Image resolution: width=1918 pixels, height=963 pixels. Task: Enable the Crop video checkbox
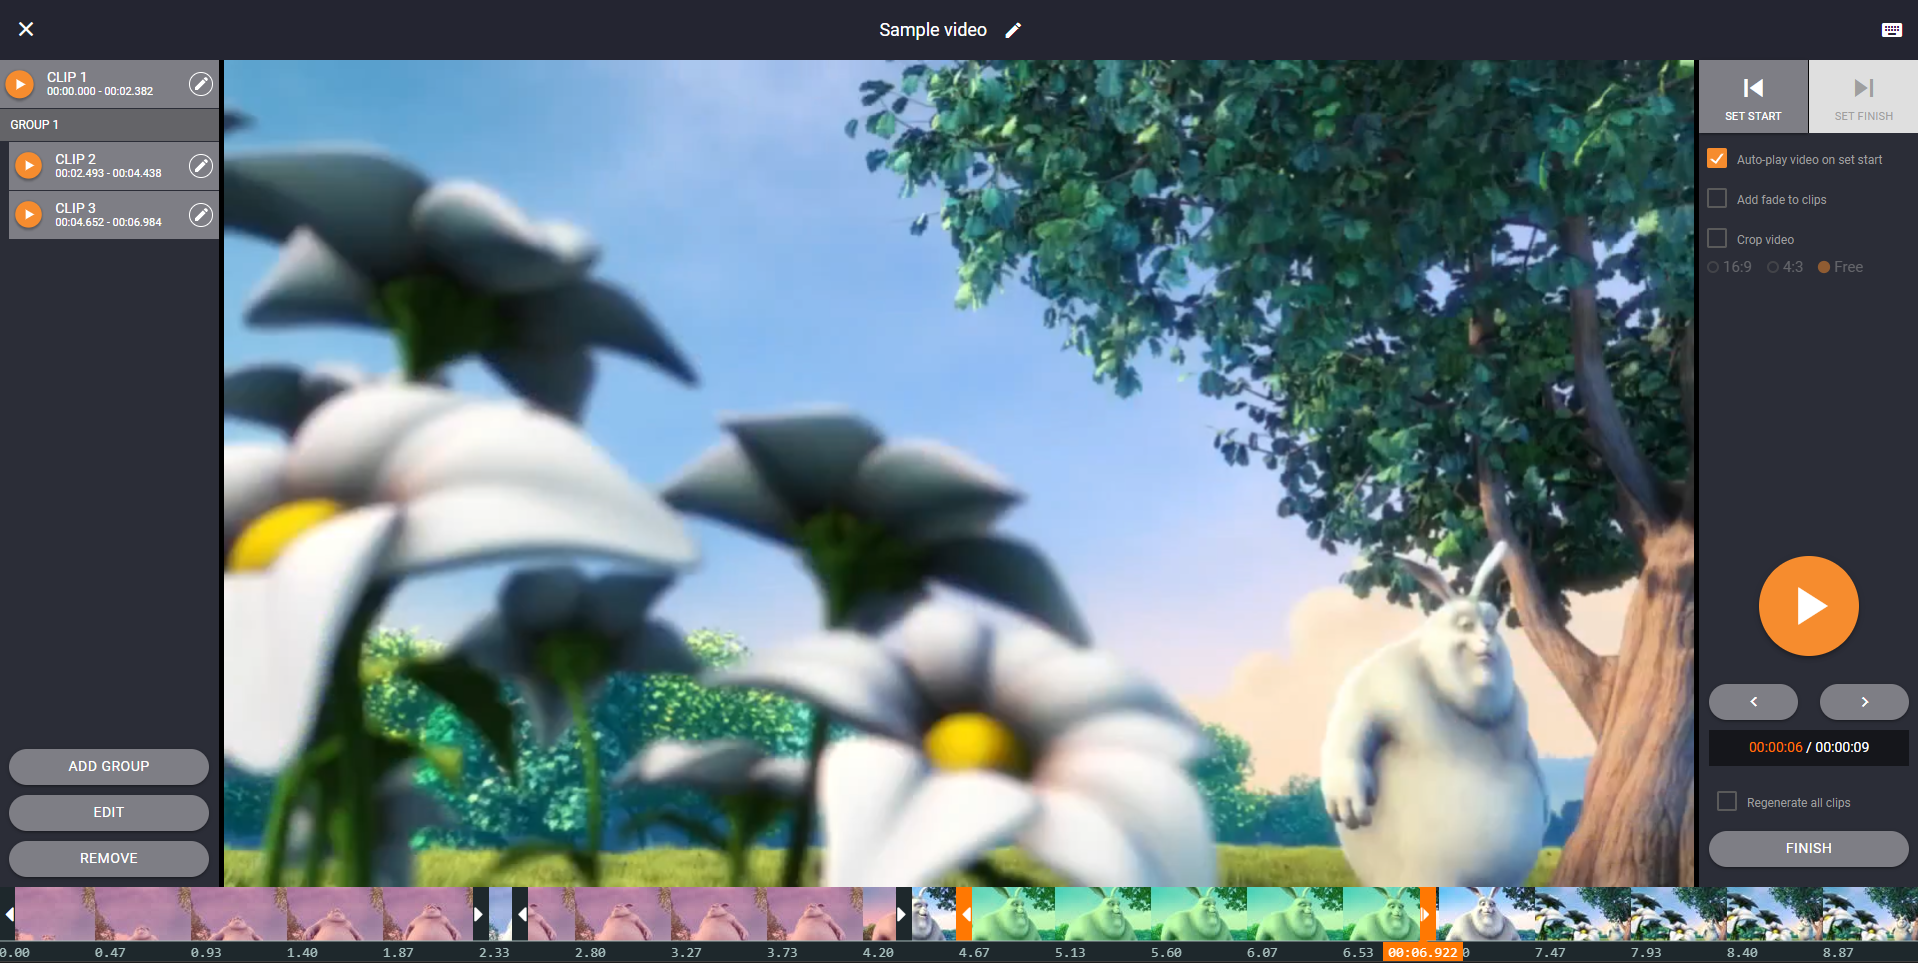tap(1717, 239)
